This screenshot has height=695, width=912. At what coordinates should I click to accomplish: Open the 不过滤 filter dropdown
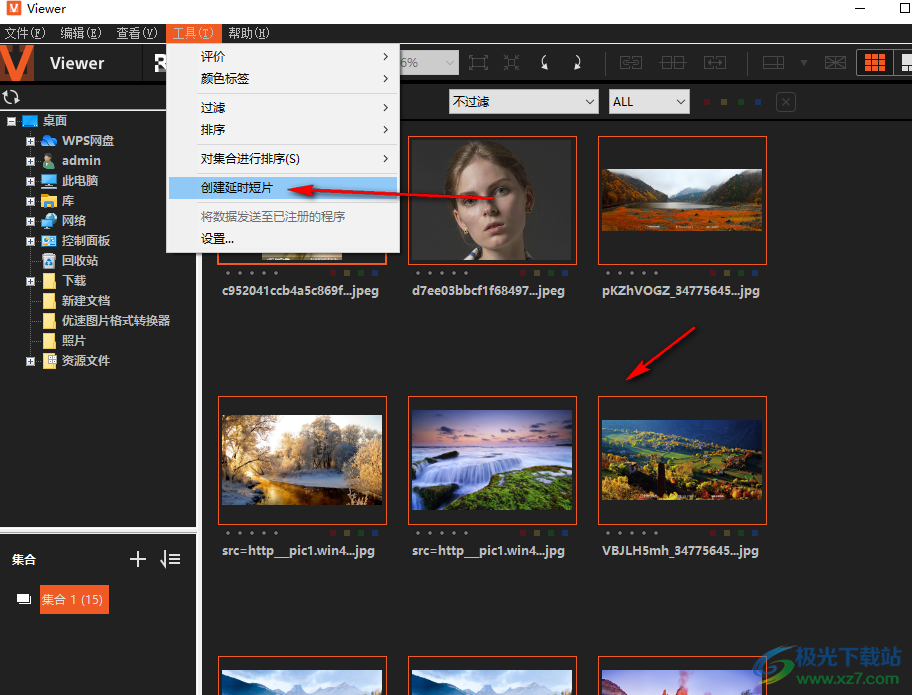[524, 102]
